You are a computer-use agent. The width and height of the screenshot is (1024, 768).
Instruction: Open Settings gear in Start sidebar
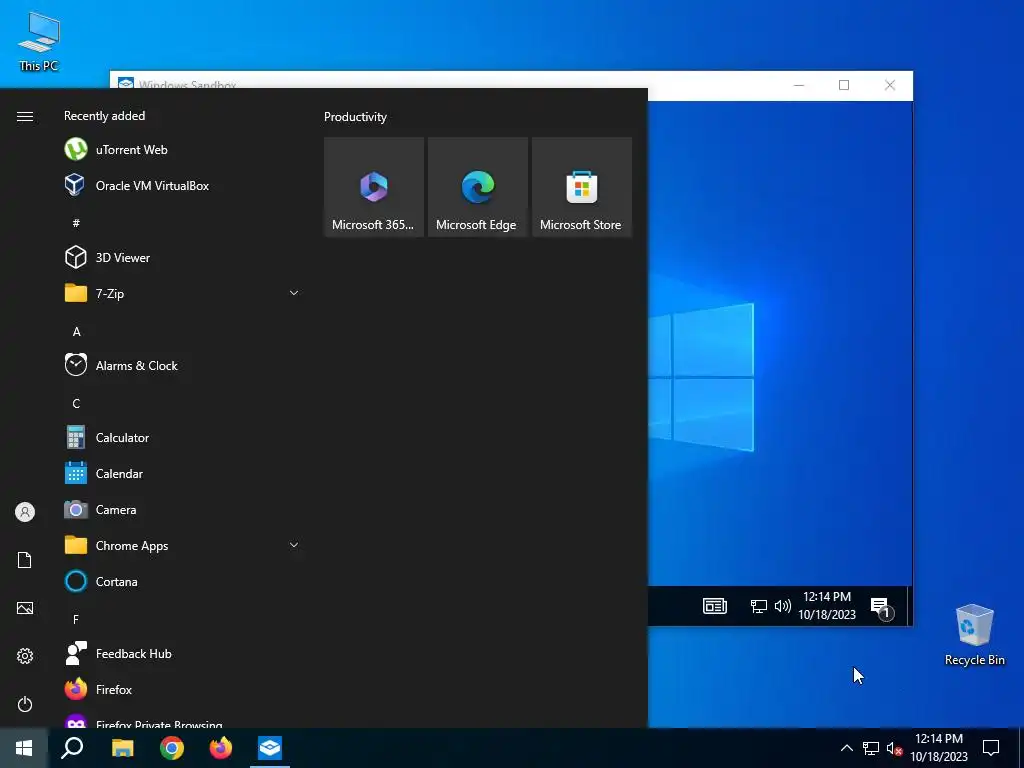[25, 656]
